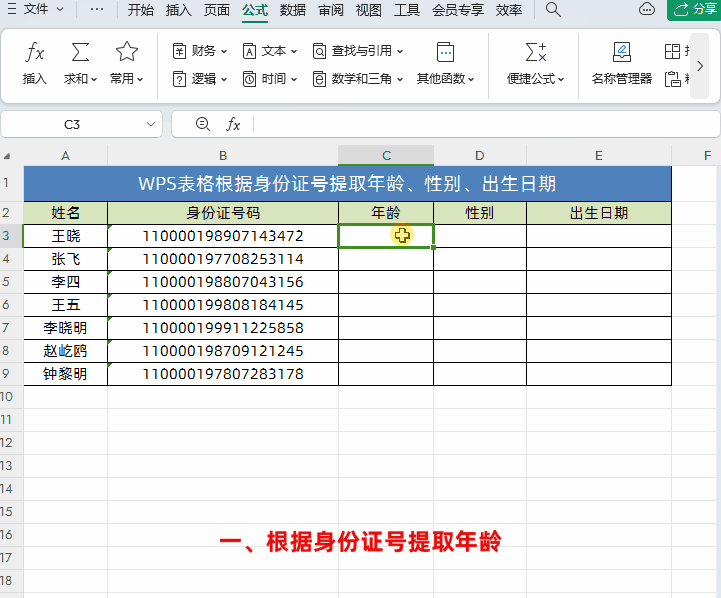Click the Insert Function fx icon
This screenshot has width=721, height=598.
[34, 52]
